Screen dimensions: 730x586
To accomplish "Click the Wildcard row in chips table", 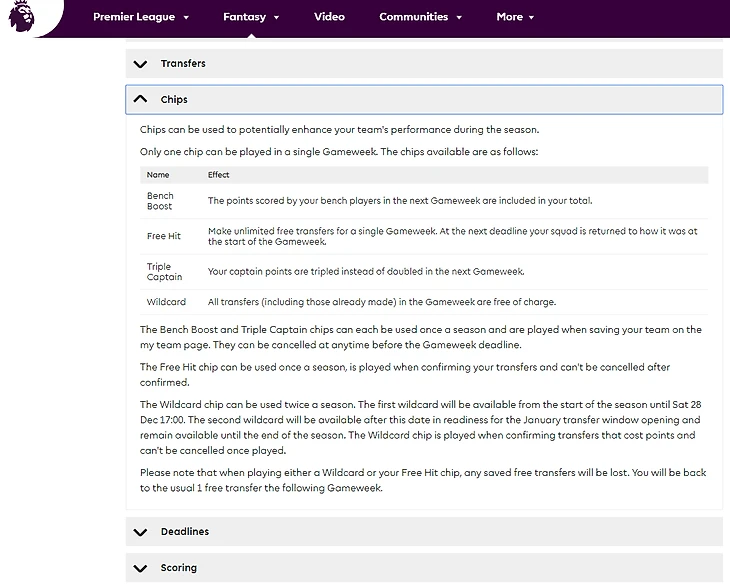I will pos(425,302).
